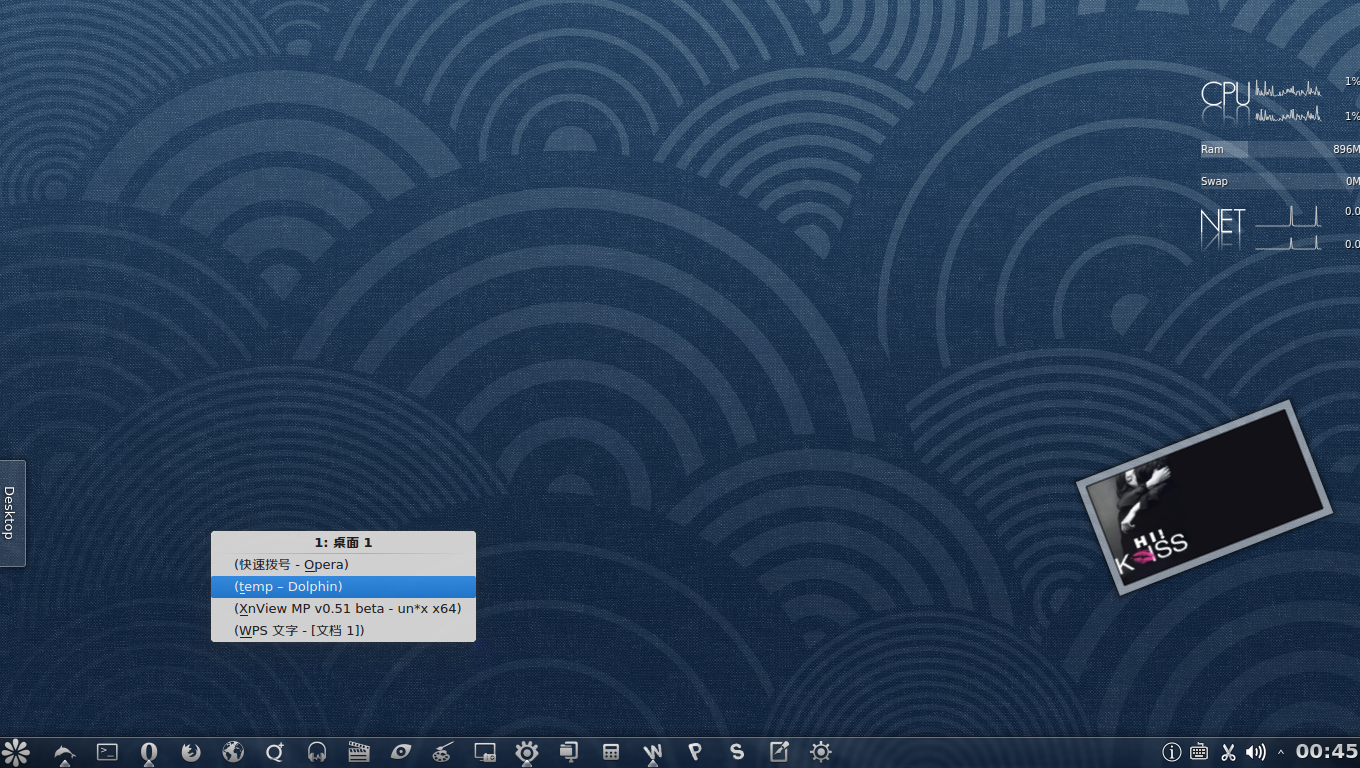This screenshot has height=768, width=1360.
Task: Select the Opera window in list
Action: click(343, 565)
